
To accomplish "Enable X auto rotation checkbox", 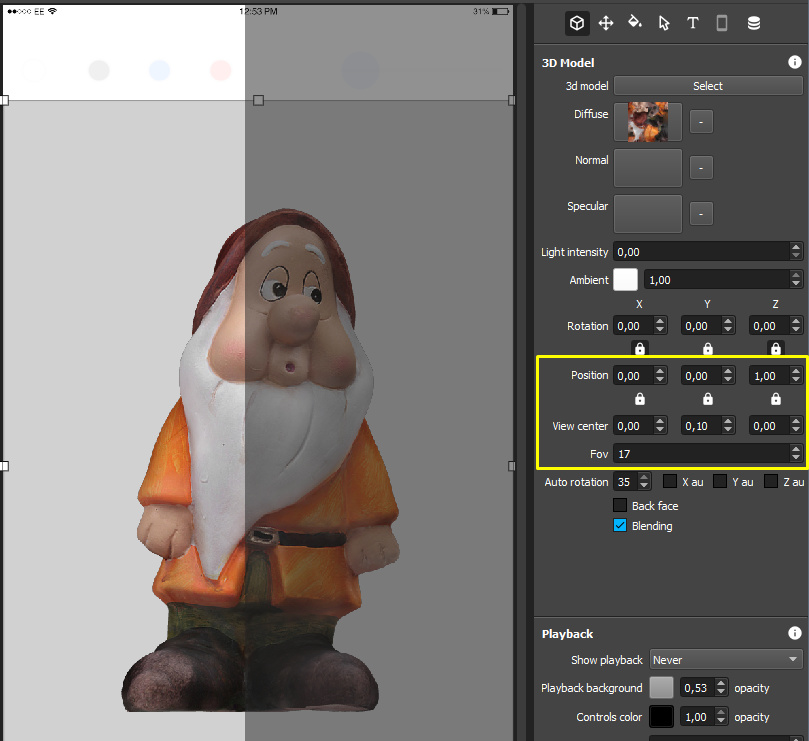I will pos(670,481).
